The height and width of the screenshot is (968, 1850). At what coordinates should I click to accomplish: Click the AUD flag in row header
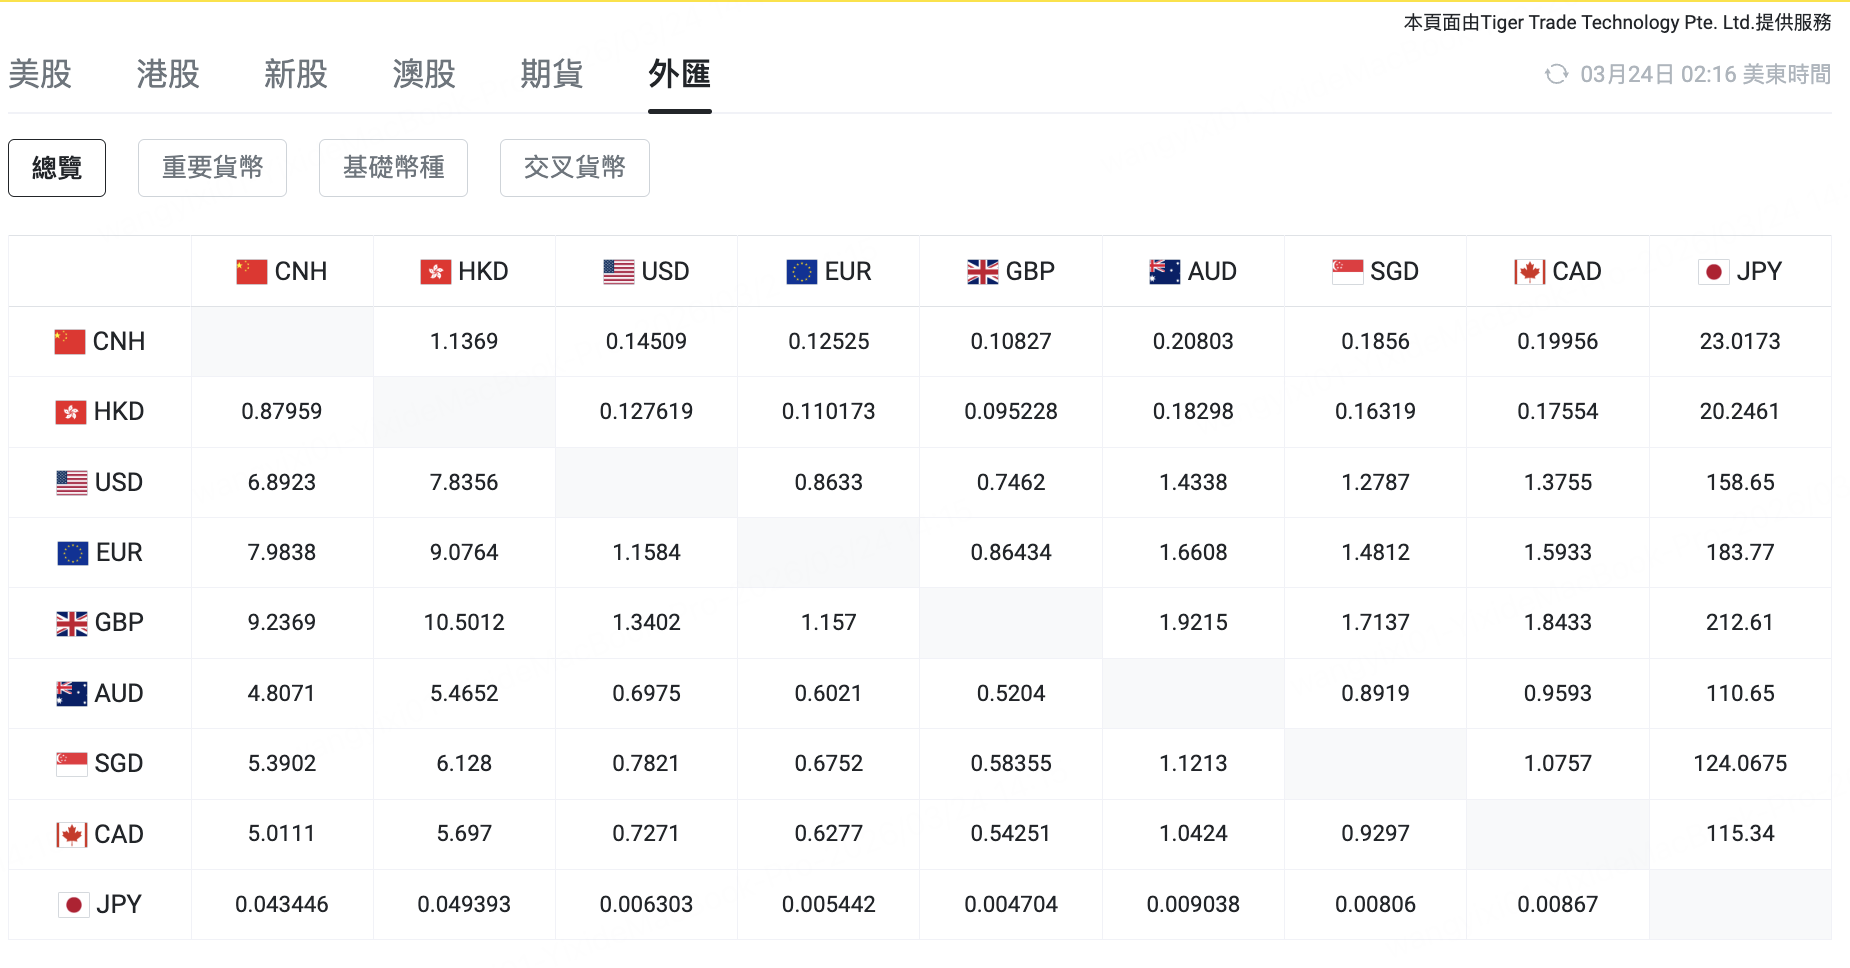click(x=72, y=694)
